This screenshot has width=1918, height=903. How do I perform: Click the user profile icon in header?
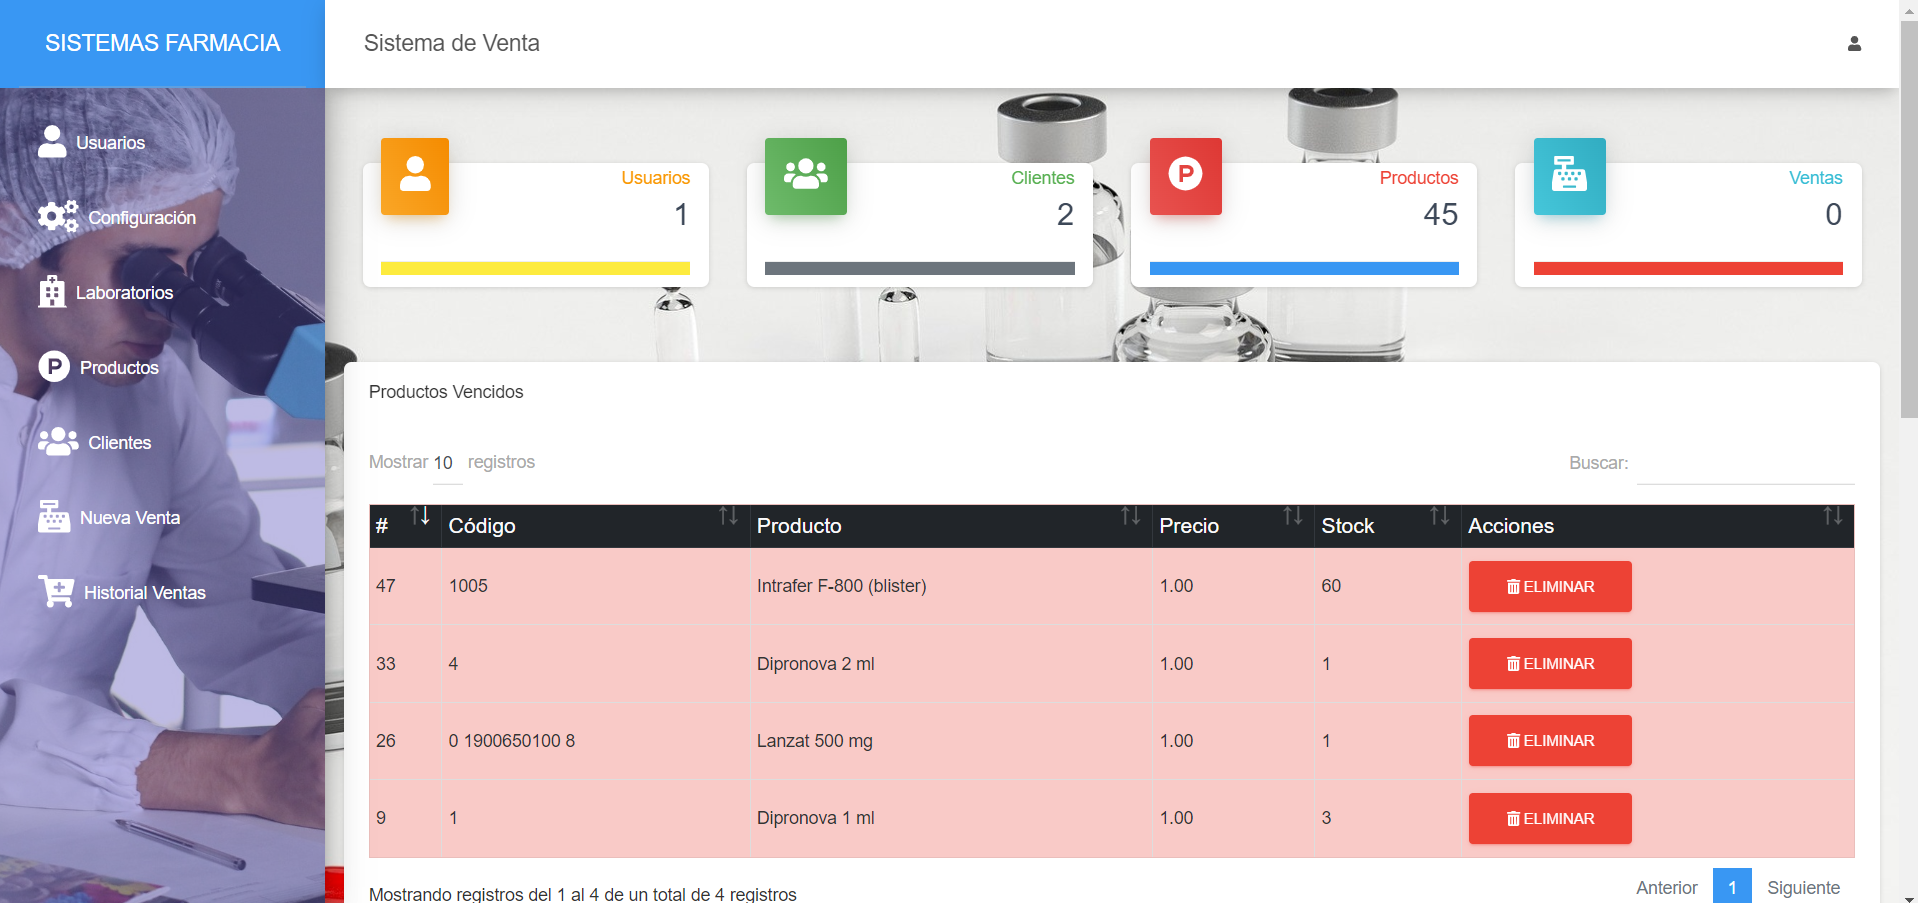pyautogui.click(x=1853, y=44)
